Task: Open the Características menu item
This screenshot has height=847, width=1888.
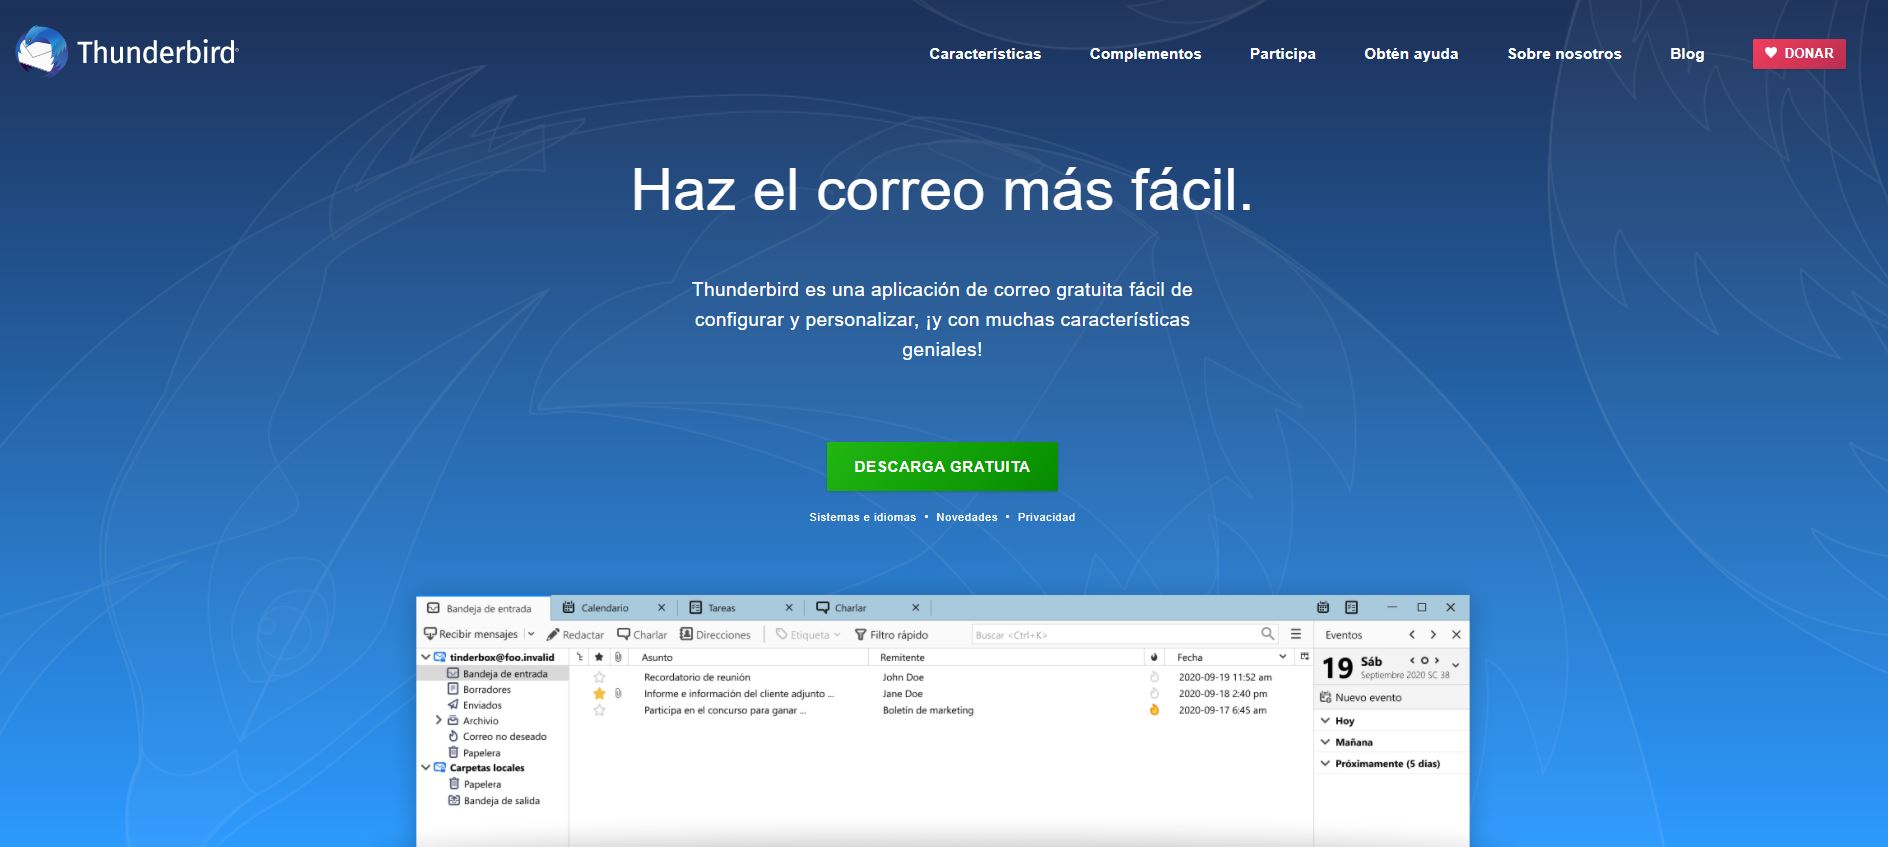Action: point(985,54)
